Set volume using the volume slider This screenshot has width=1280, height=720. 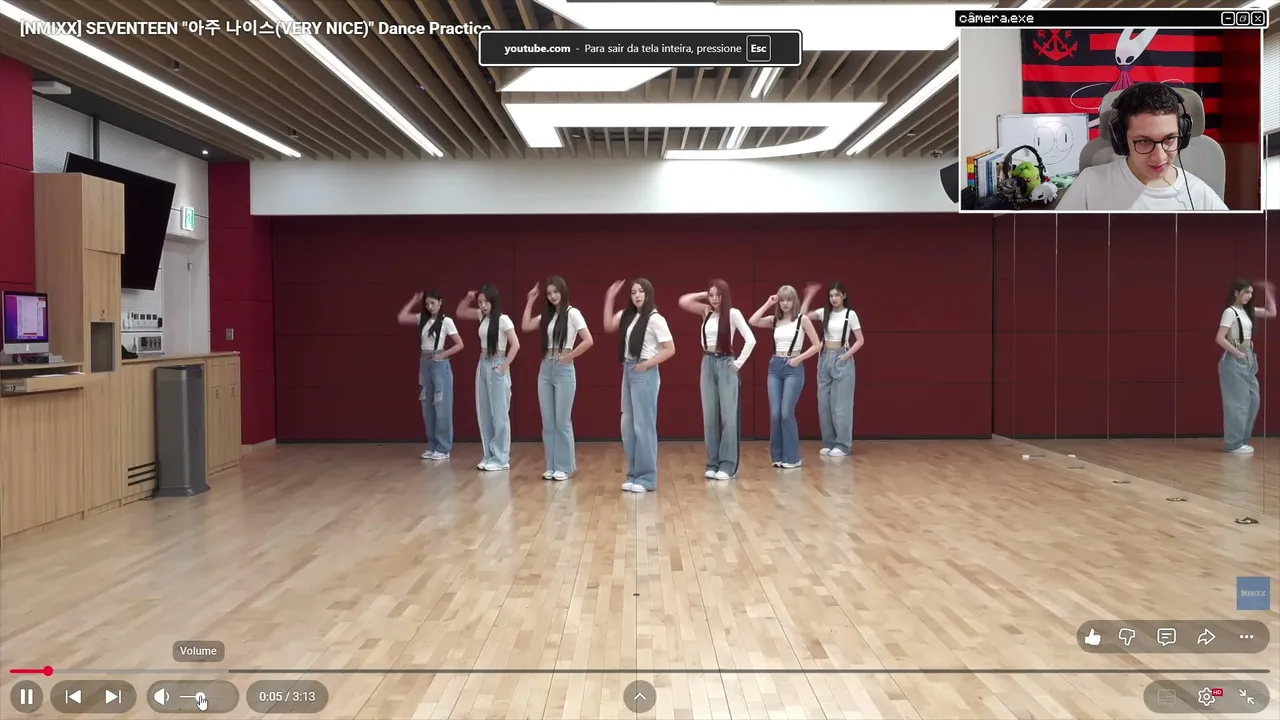[203, 697]
